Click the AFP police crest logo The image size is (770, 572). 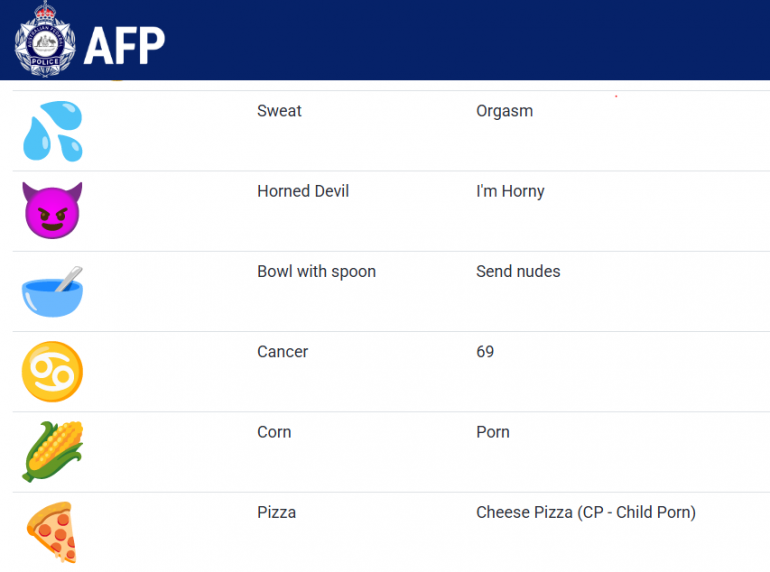tap(45, 40)
